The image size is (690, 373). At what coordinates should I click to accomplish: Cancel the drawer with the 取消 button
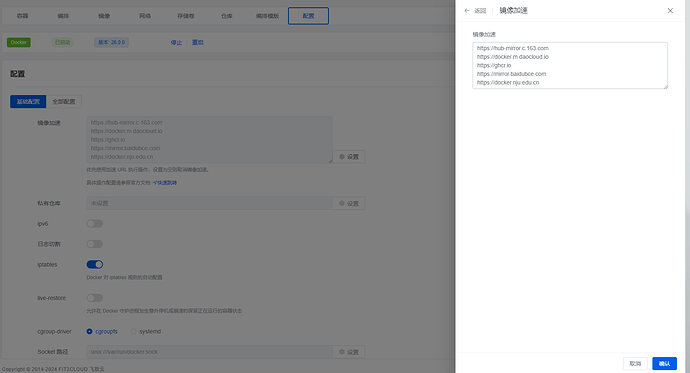[635, 363]
